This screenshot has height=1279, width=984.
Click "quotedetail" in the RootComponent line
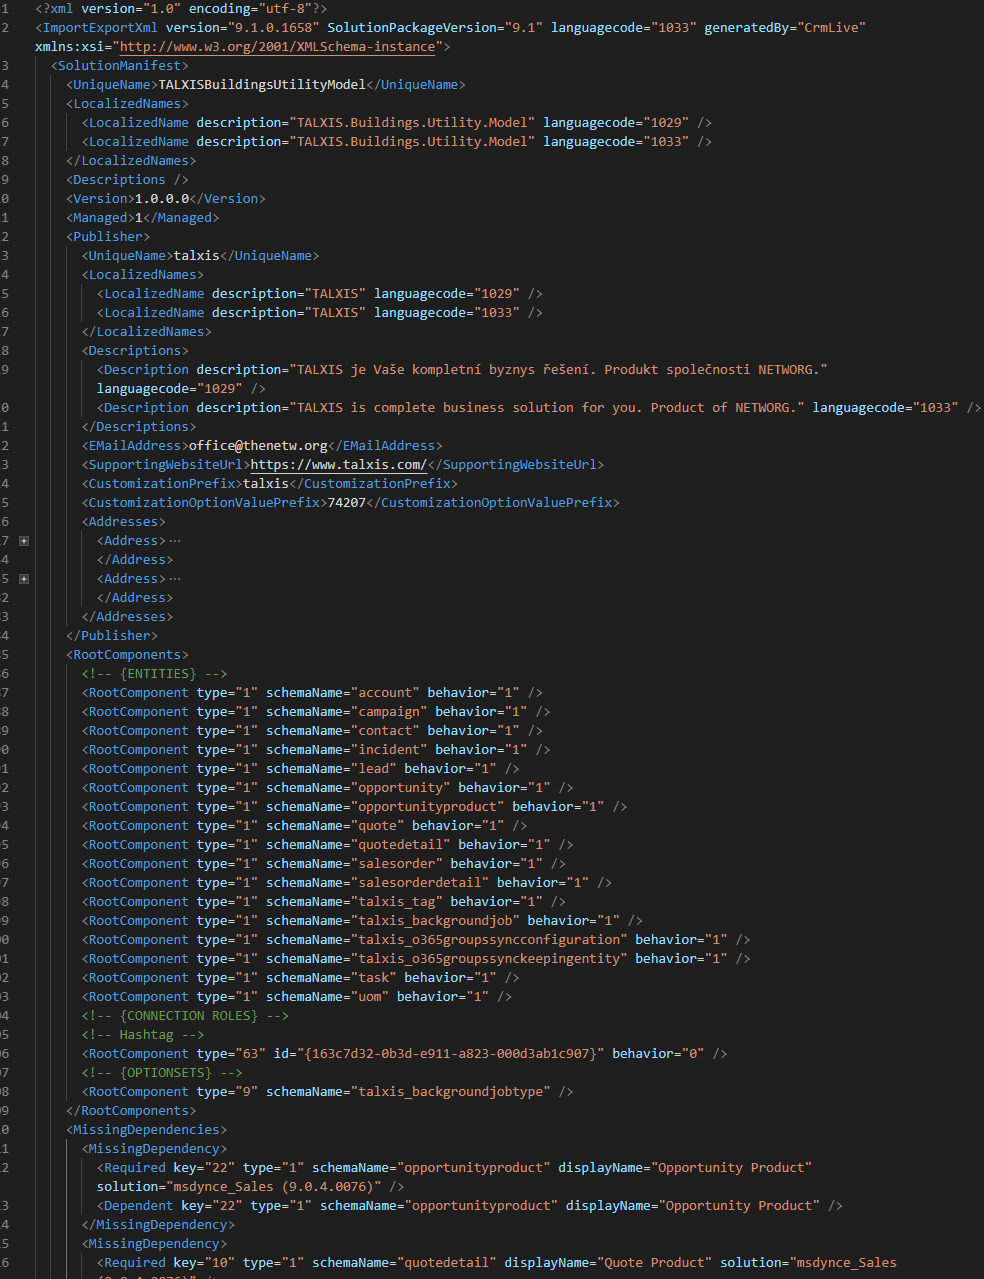click(x=401, y=845)
